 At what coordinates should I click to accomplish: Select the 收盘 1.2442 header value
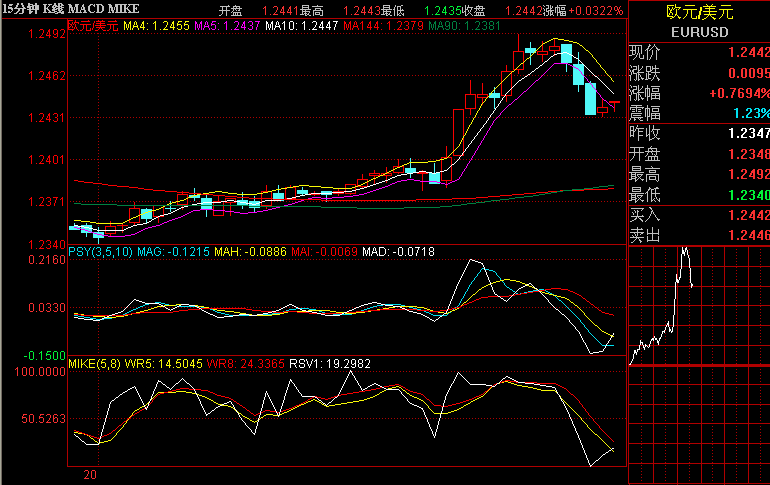click(x=501, y=10)
